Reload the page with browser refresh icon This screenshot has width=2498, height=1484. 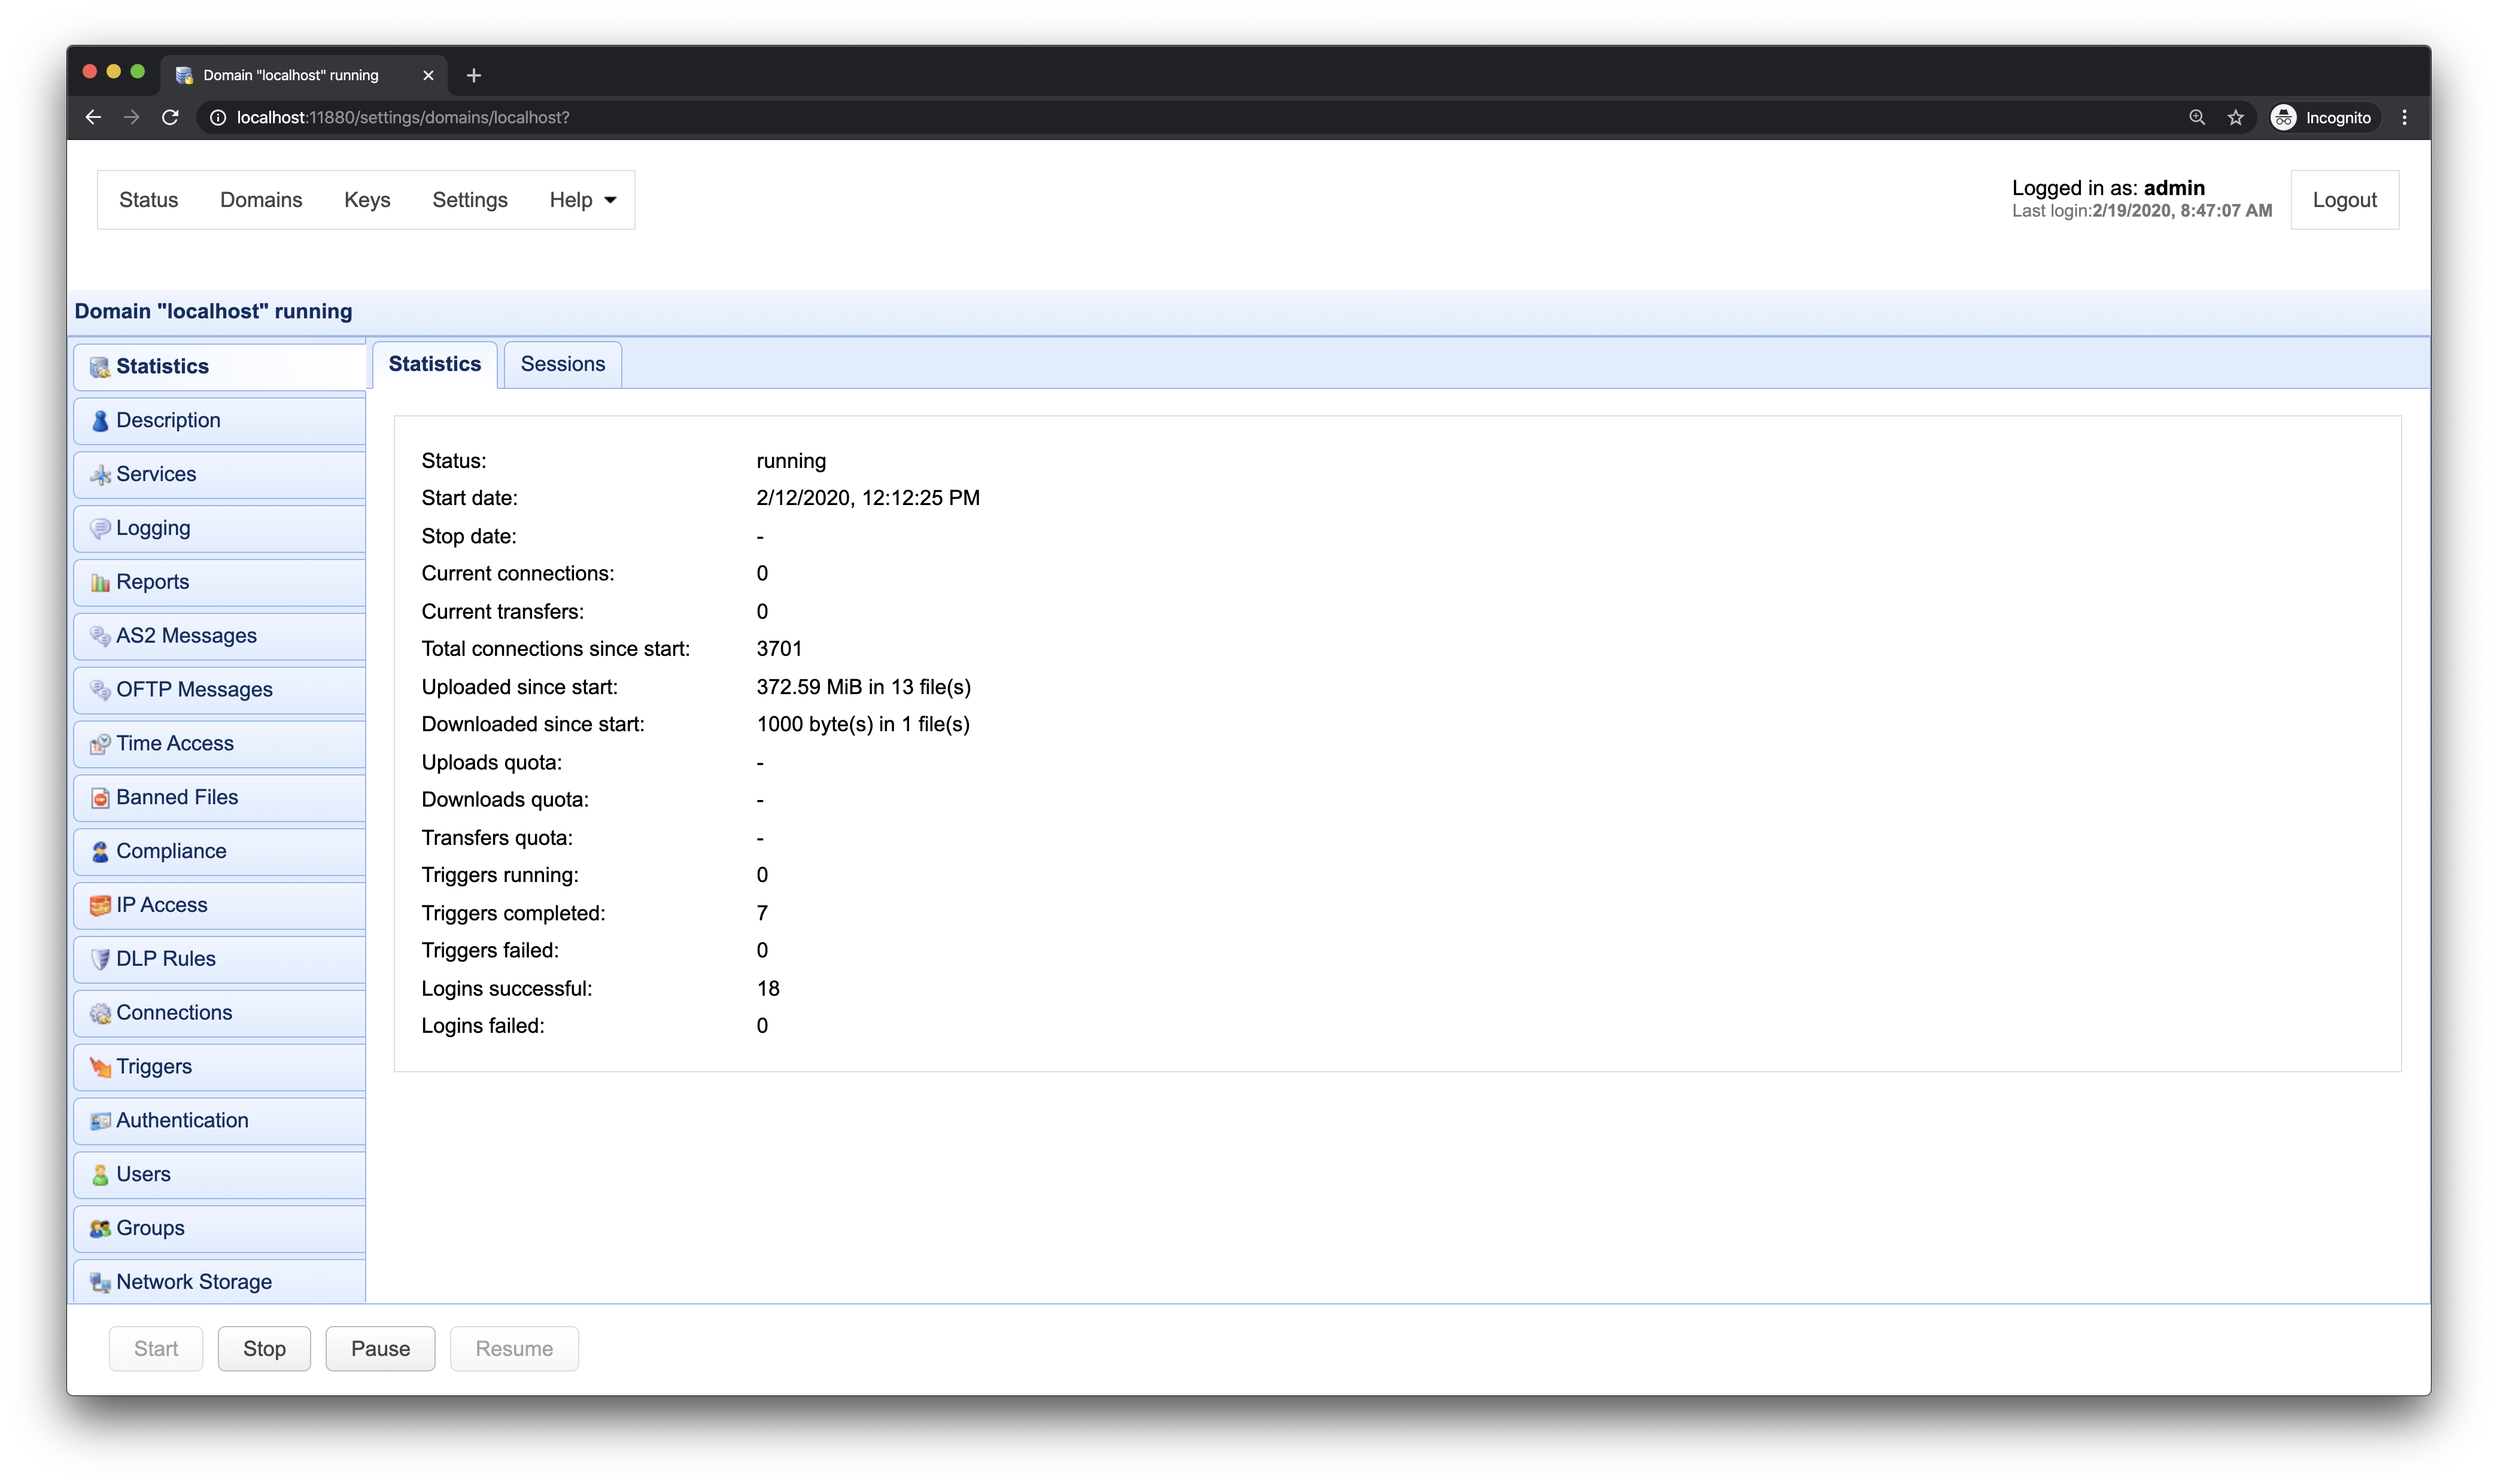[x=170, y=117]
